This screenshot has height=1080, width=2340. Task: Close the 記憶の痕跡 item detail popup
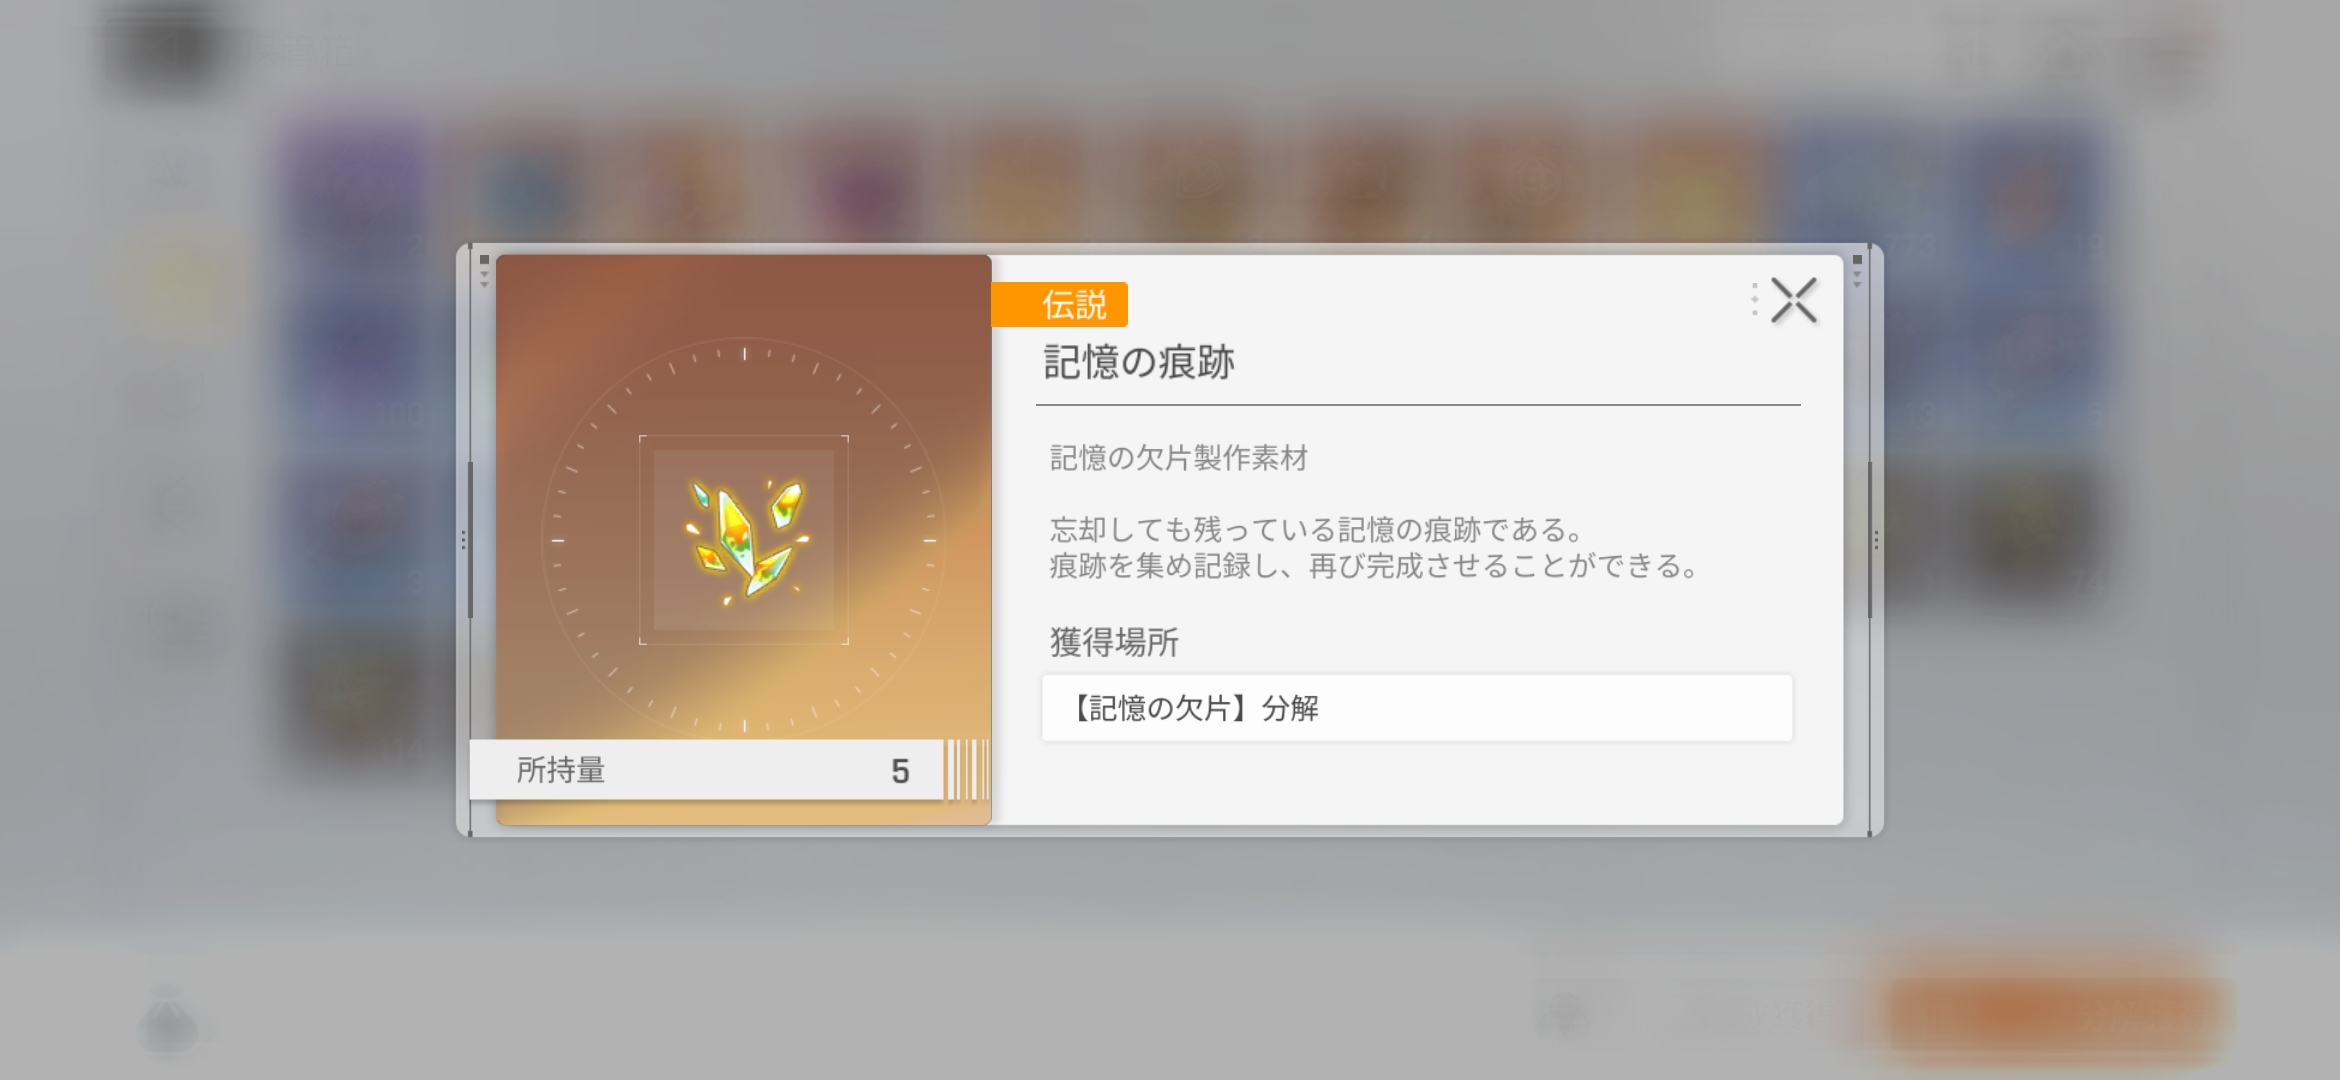tap(1793, 300)
